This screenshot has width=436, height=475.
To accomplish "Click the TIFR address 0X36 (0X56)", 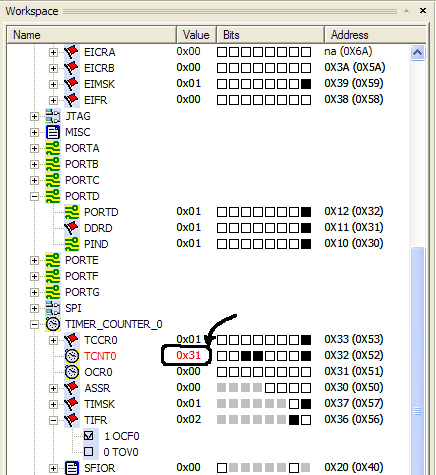I will click(354, 419).
